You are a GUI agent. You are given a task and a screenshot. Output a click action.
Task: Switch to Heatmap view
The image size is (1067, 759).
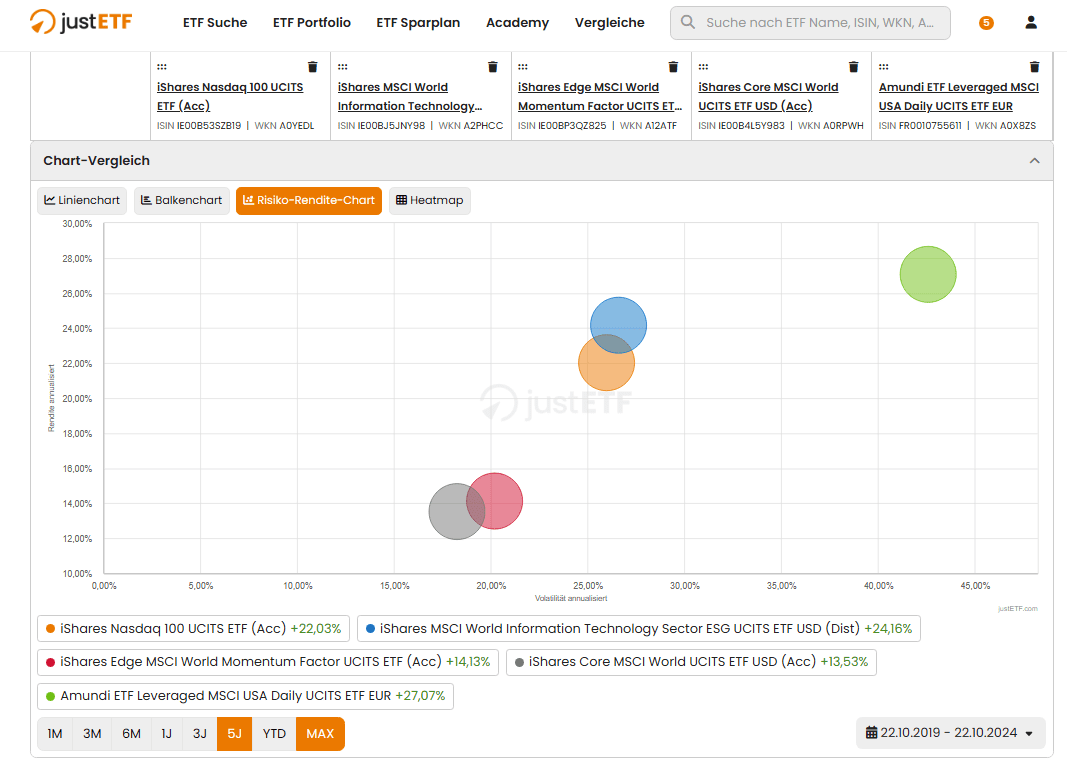click(x=429, y=200)
